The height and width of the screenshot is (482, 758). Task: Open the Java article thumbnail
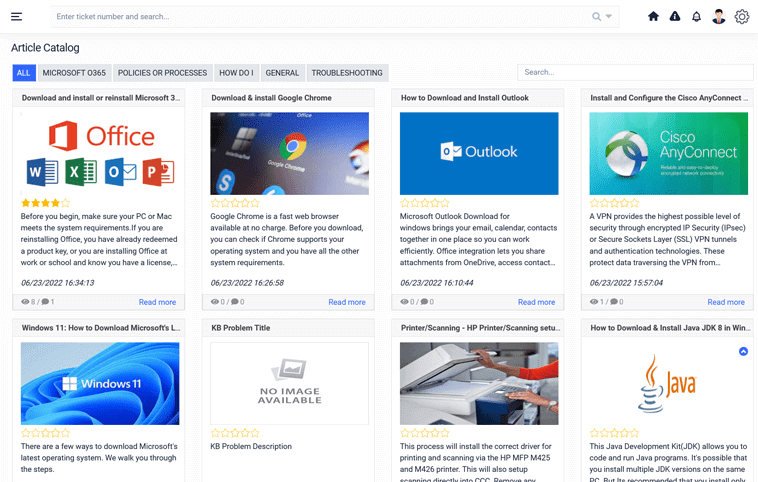pyautogui.click(x=669, y=384)
